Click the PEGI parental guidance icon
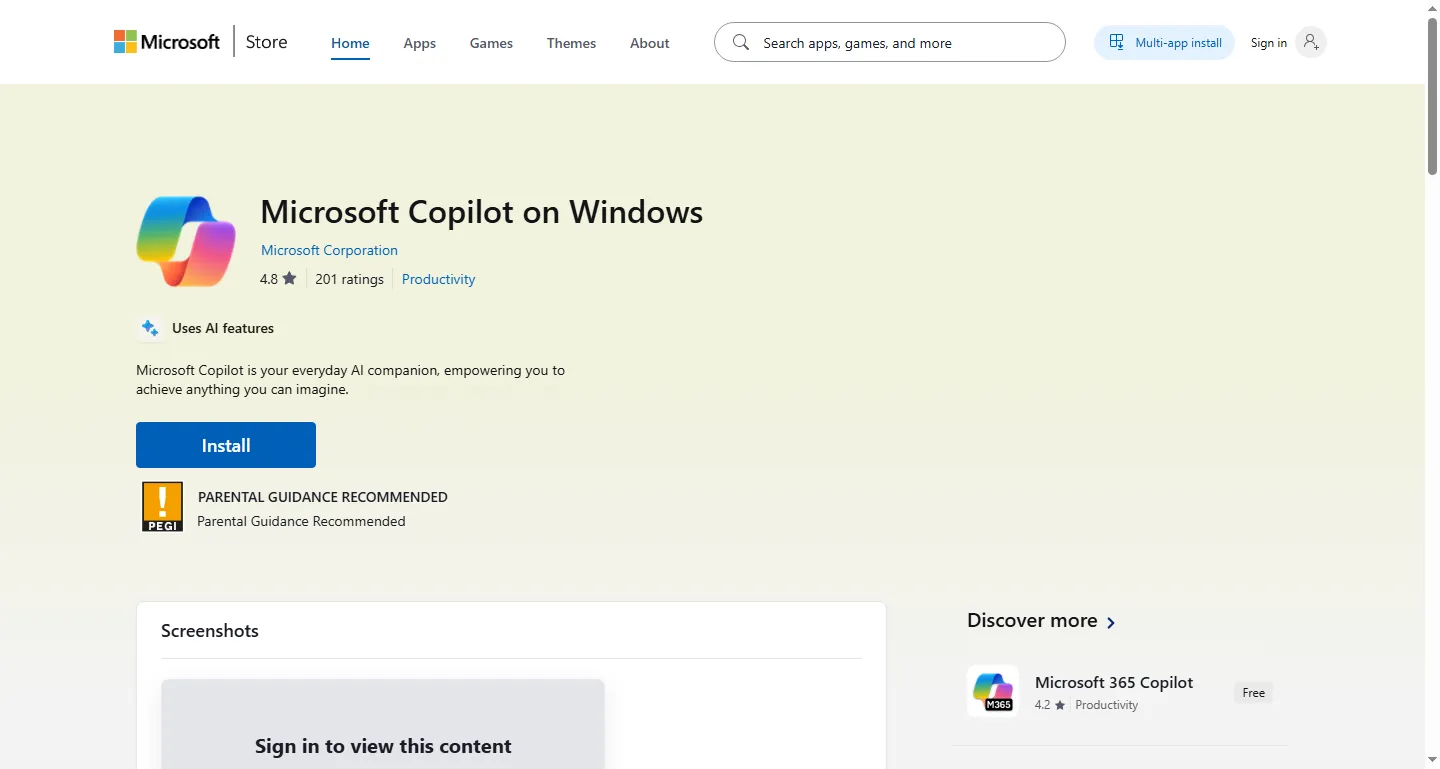Viewport: 1440px width, 769px height. [x=162, y=507]
